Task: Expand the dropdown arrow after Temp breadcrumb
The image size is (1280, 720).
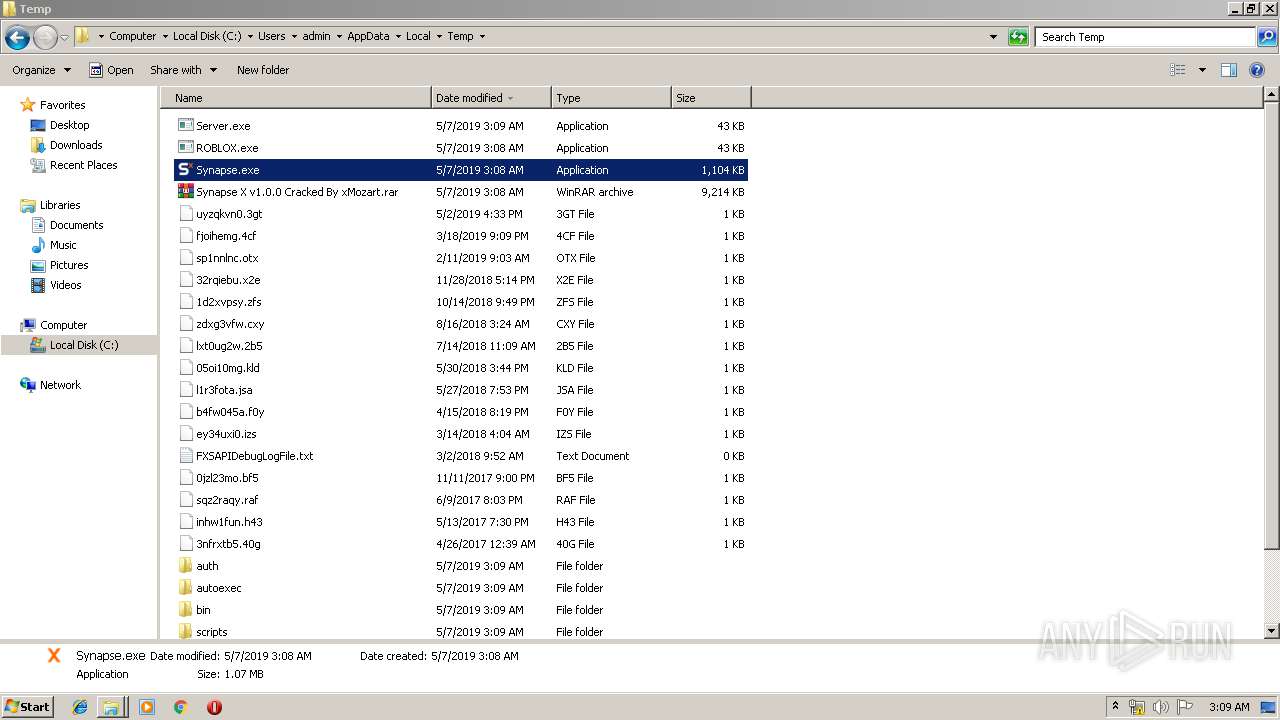Action: (x=482, y=36)
